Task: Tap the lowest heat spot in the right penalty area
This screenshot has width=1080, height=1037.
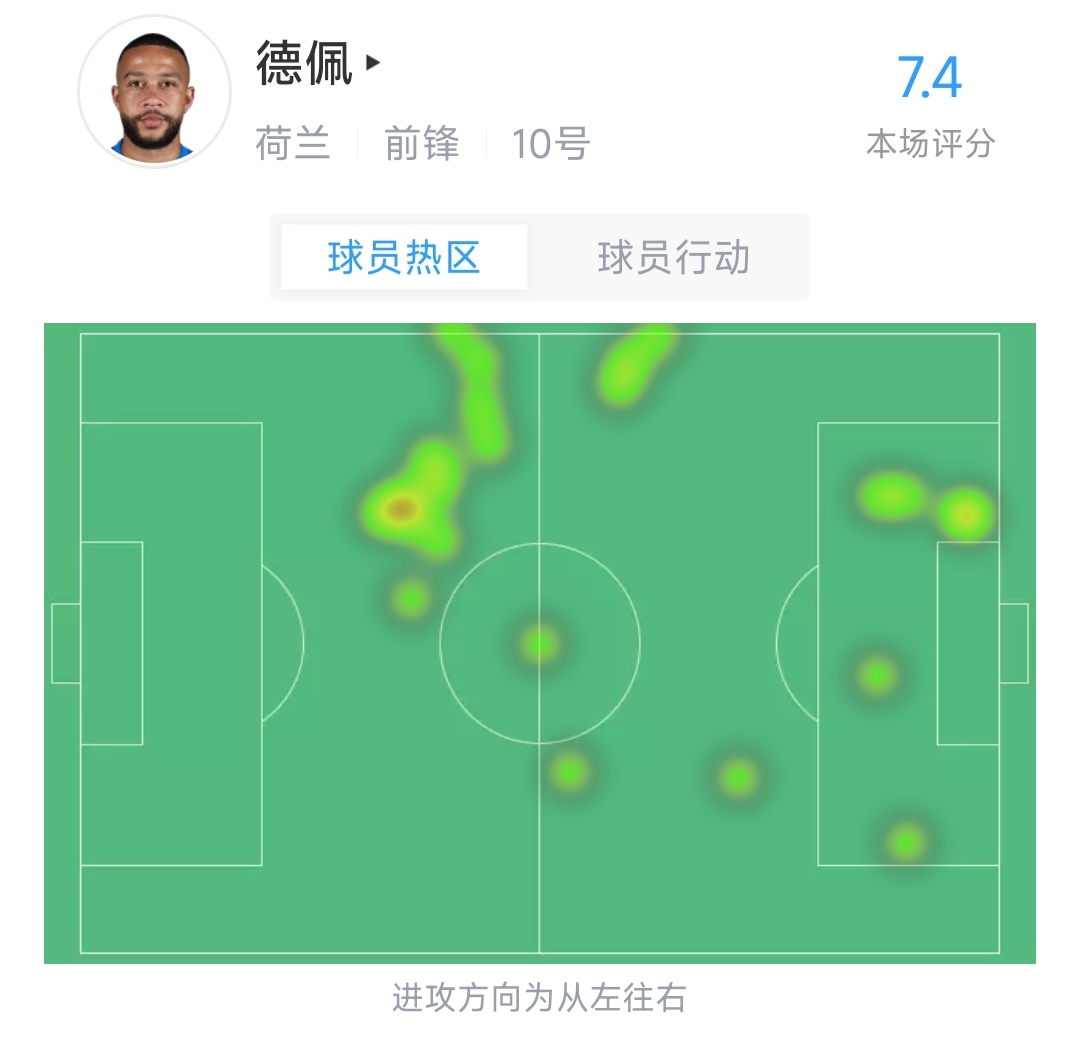Action: point(906,842)
